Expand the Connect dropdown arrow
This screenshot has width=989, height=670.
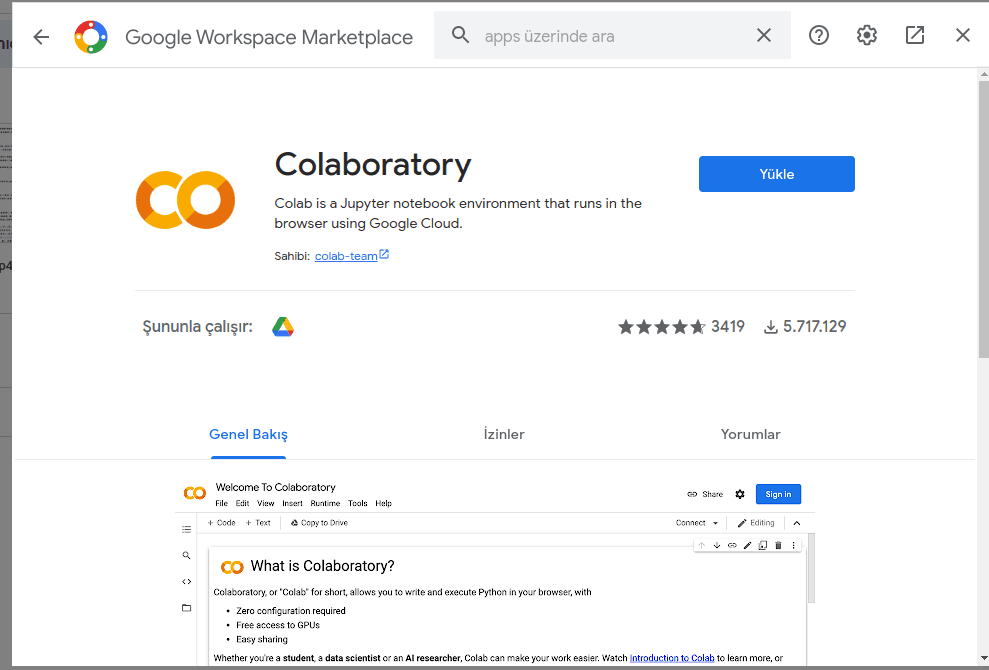(715, 523)
